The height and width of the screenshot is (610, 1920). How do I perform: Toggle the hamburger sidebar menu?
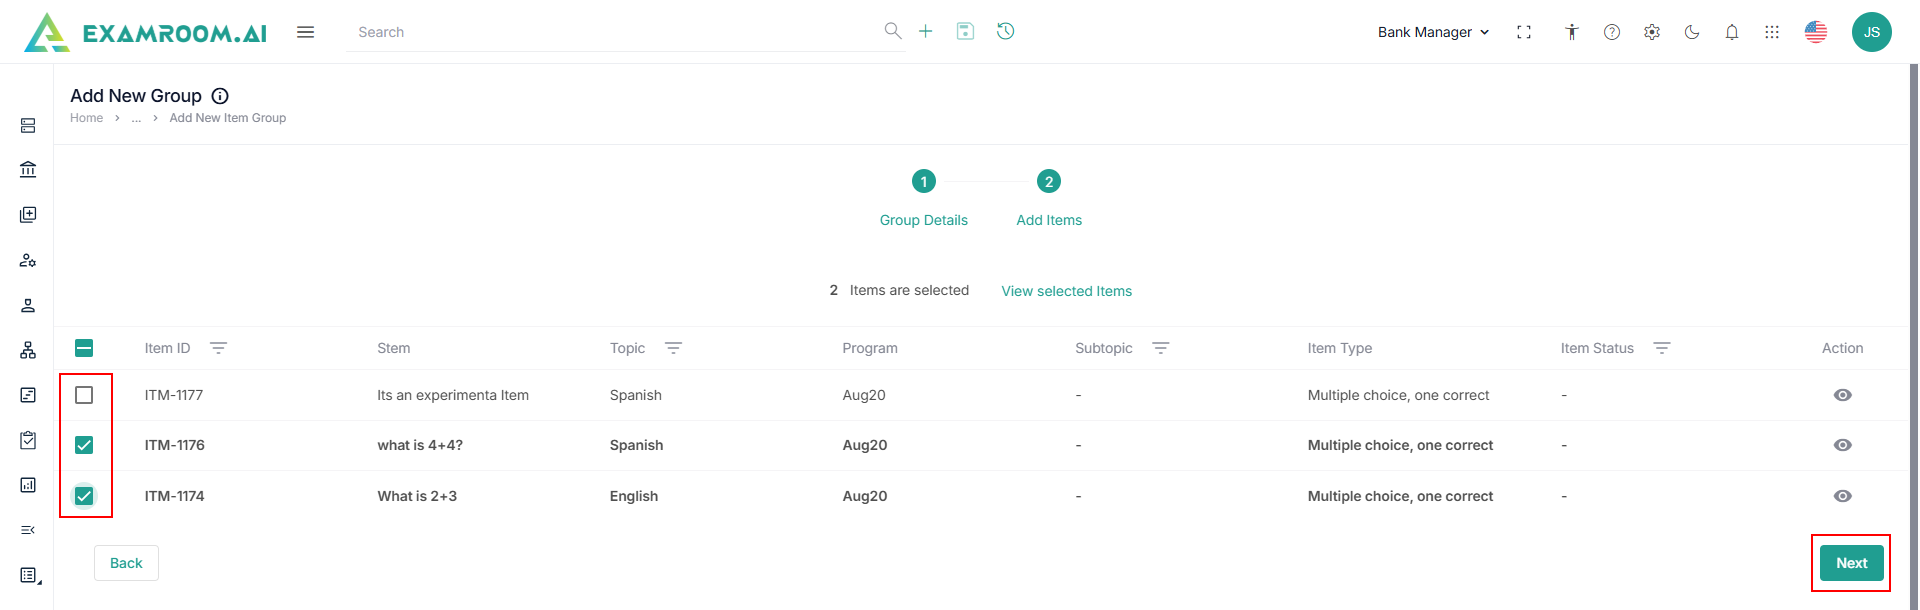click(x=306, y=32)
